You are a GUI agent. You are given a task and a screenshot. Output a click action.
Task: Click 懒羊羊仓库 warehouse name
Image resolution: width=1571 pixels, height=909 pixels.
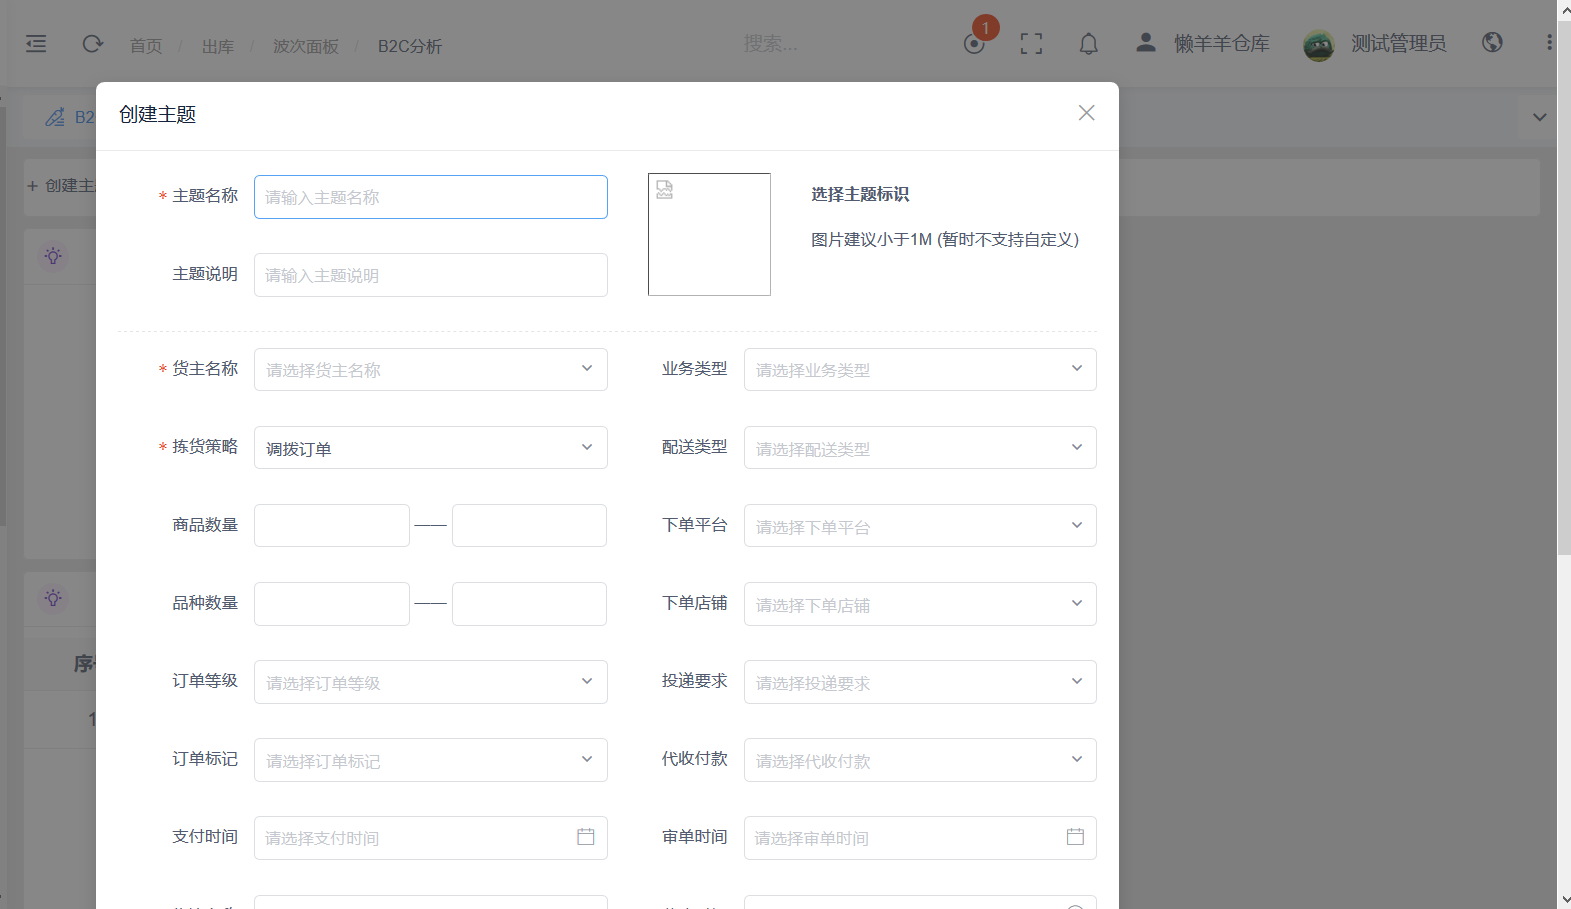[x=1222, y=43]
